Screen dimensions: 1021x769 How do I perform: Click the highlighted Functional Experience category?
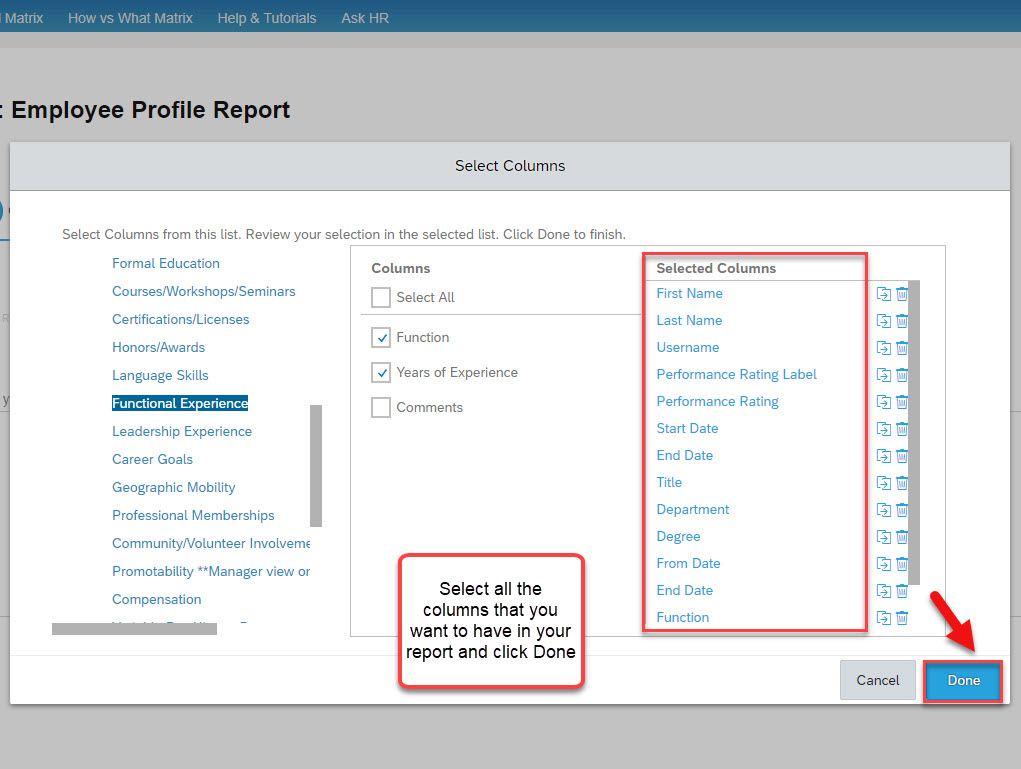click(180, 403)
